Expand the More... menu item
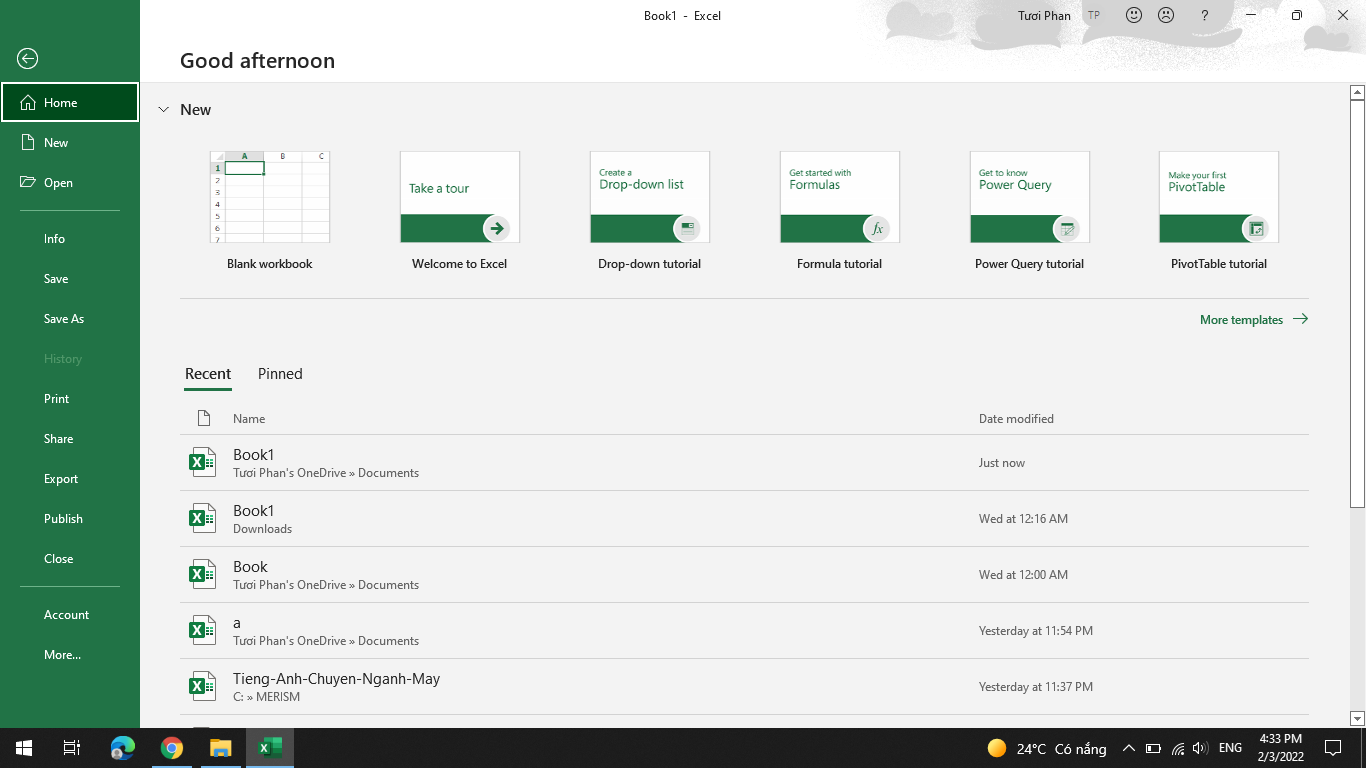 (x=70, y=654)
